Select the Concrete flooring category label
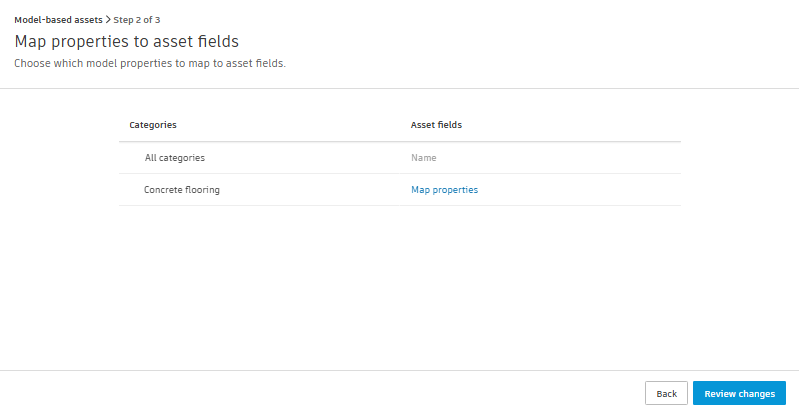The height and width of the screenshot is (416, 799). [x=182, y=190]
